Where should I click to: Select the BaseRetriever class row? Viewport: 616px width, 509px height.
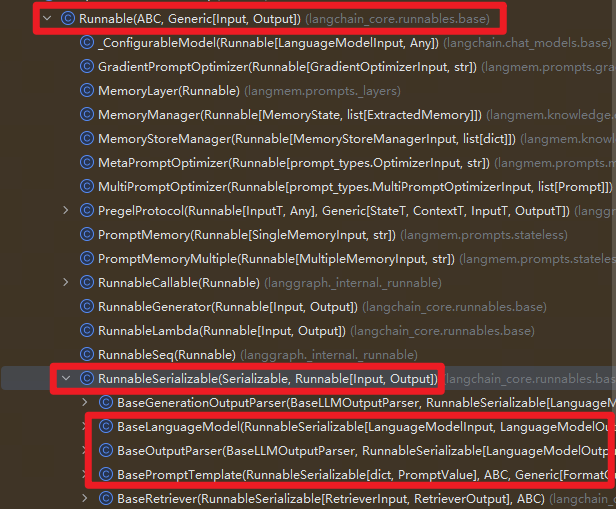pyautogui.click(x=308, y=498)
